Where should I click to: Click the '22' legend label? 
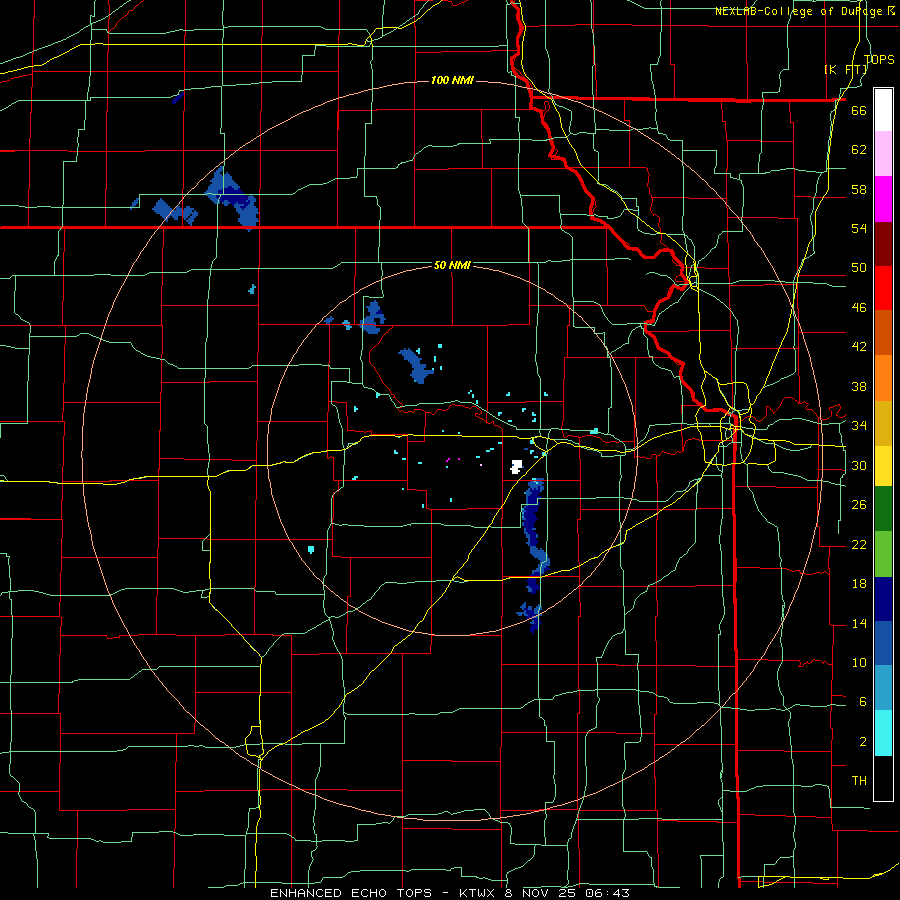tap(859, 544)
